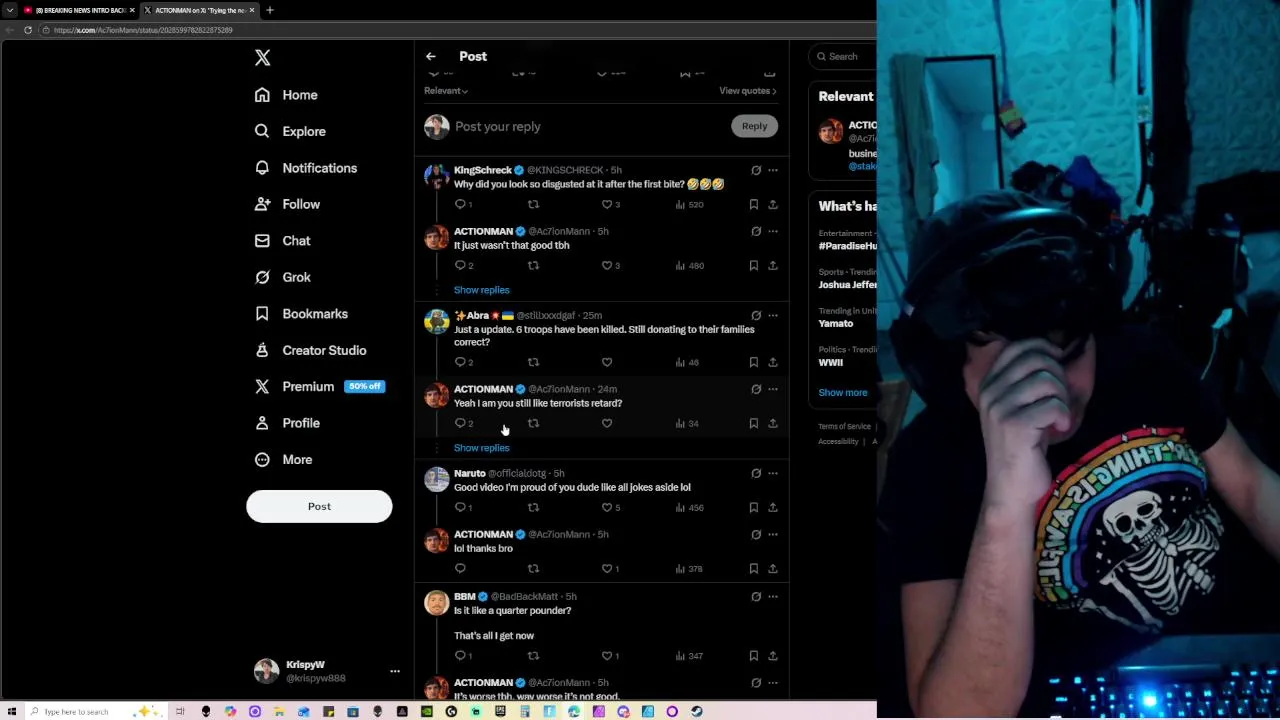Screen dimensions: 1280x720
Task: Open the WWII trending topic
Action: [830, 363]
